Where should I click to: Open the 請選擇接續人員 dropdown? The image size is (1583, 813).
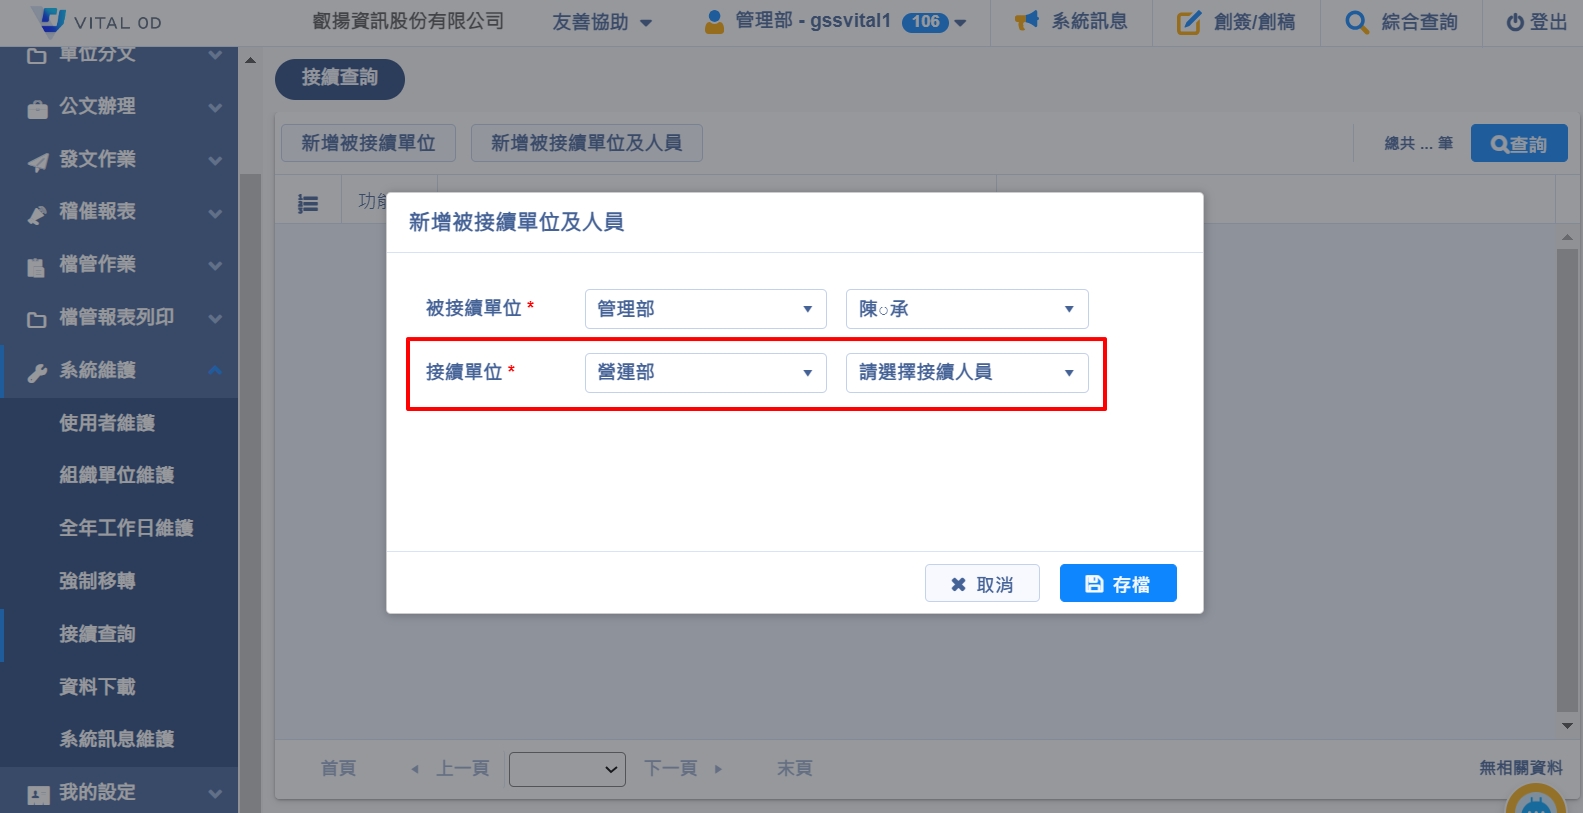click(966, 373)
